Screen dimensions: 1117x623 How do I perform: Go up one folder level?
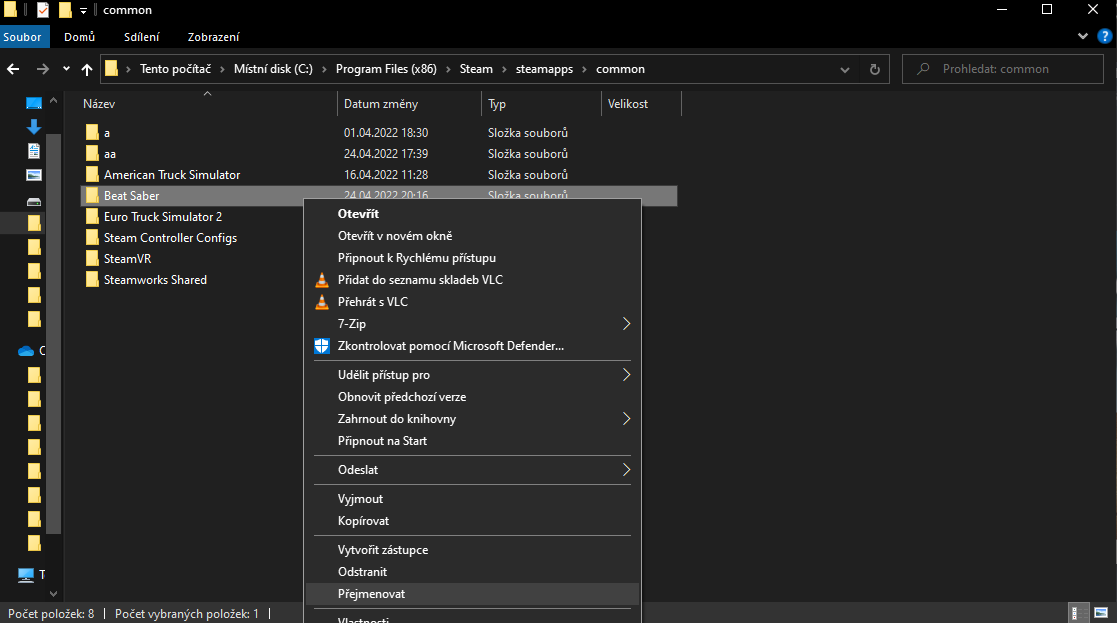click(x=87, y=69)
